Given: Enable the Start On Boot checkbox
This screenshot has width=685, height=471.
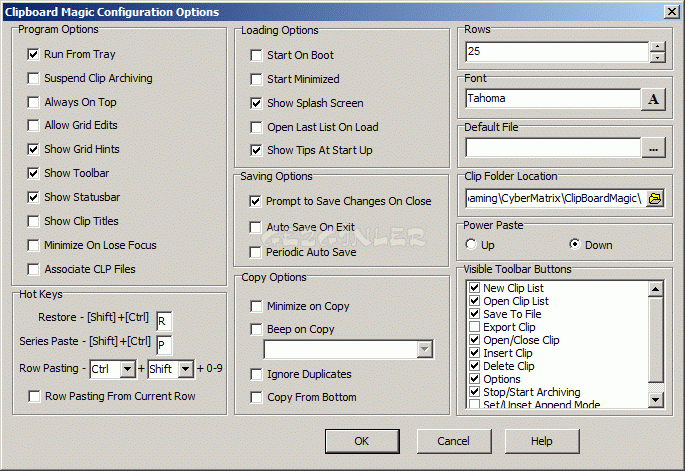Looking at the screenshot, I should [x=256, y=55].
